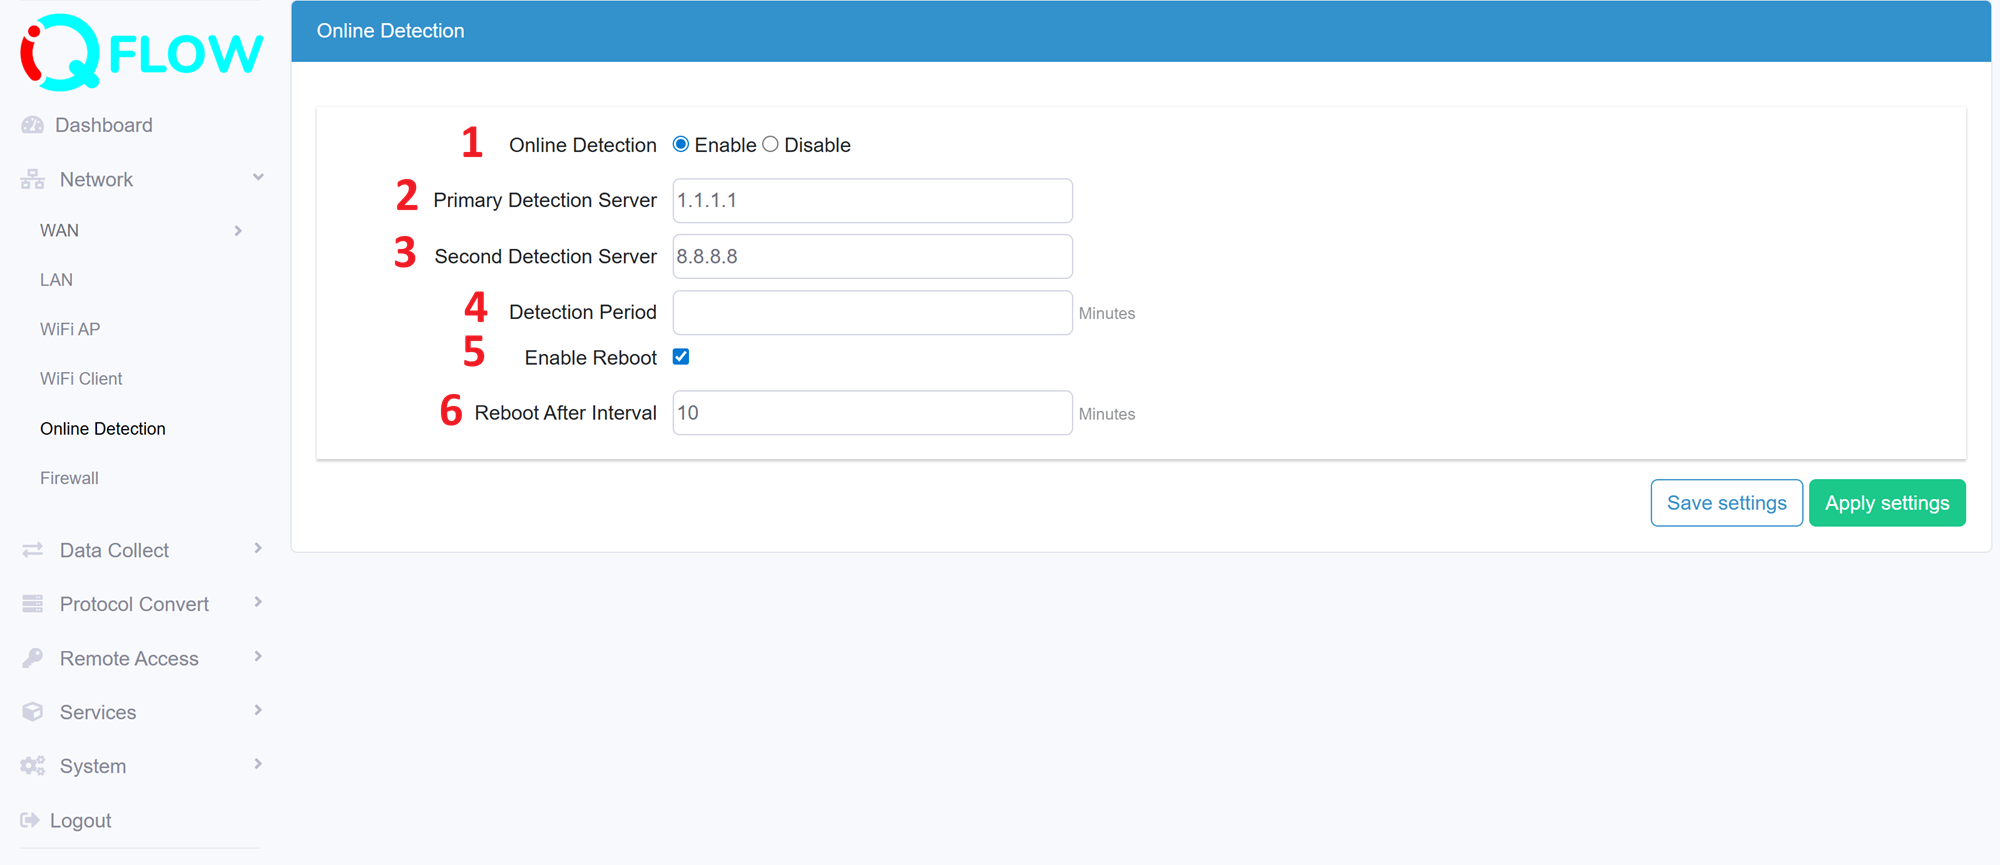Click the empty Detection Period field
The height and width of the screenshot is (865, 2000).
tap(872, 312)
